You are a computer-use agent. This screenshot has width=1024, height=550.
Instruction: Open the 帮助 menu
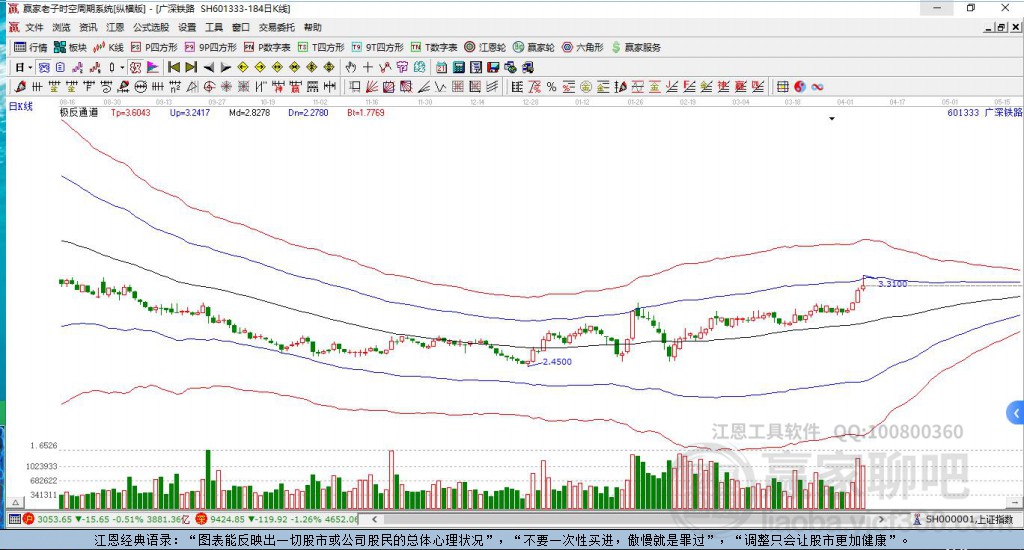313,27
